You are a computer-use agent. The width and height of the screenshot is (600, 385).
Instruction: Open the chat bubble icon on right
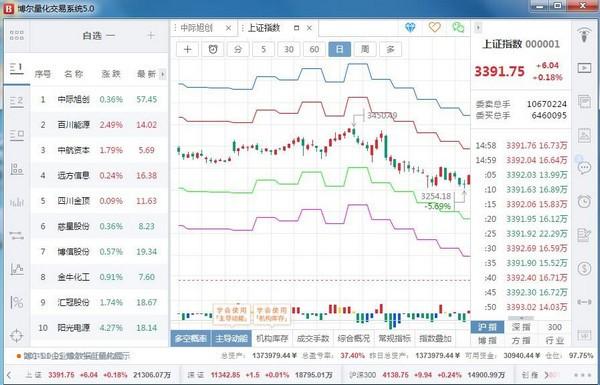(584, 167)
